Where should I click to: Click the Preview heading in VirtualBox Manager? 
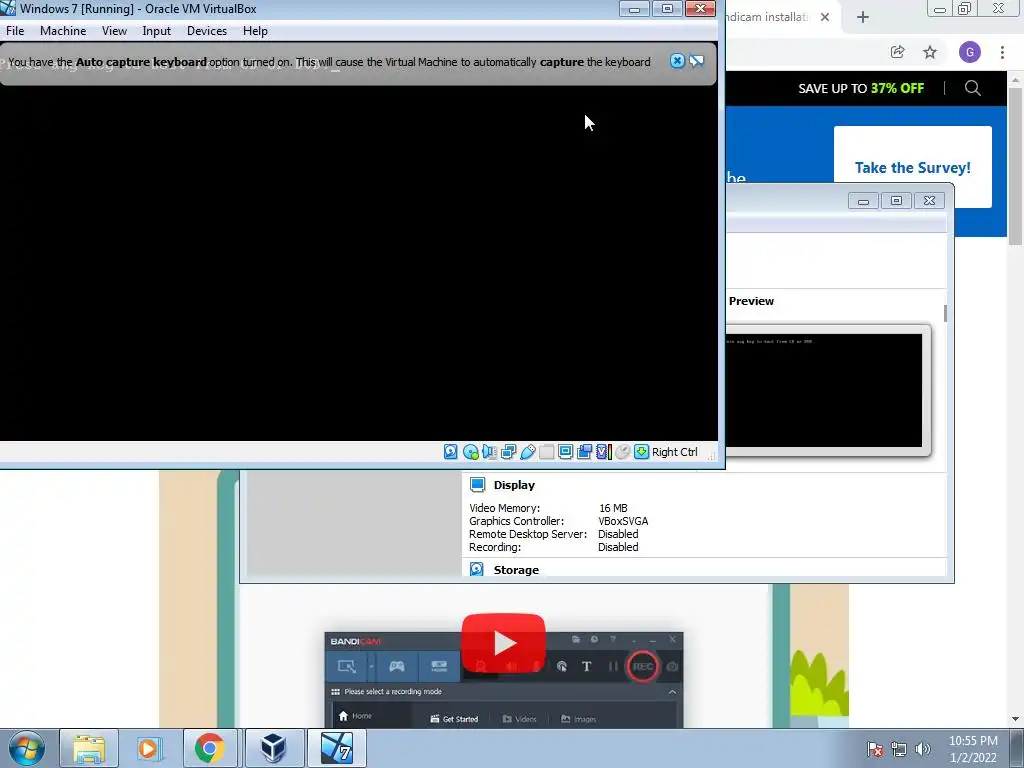point(751,301)
